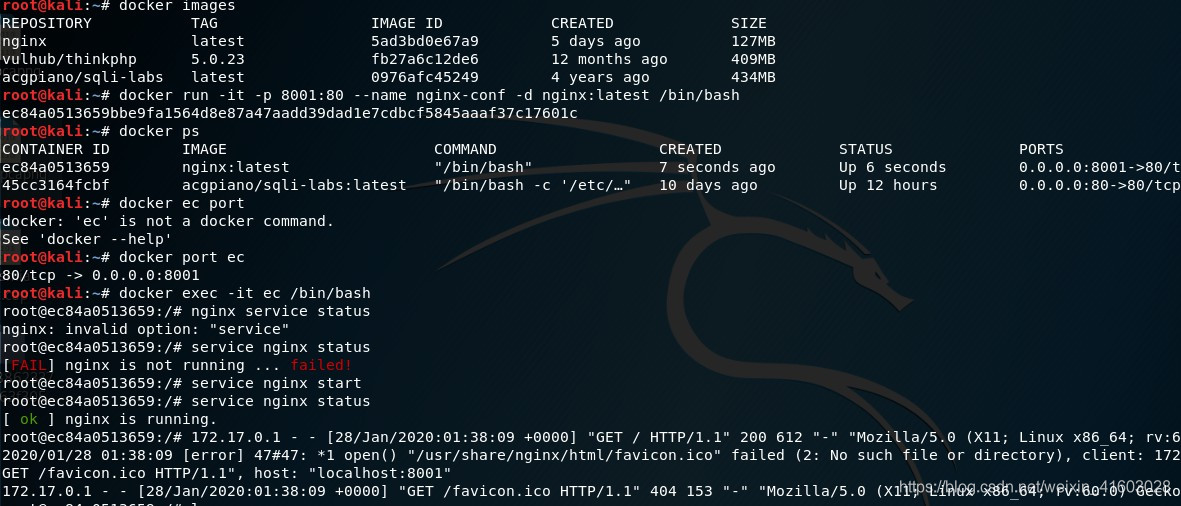Select the full container hash starting ec84a0513659bbe9

[290, 114]
